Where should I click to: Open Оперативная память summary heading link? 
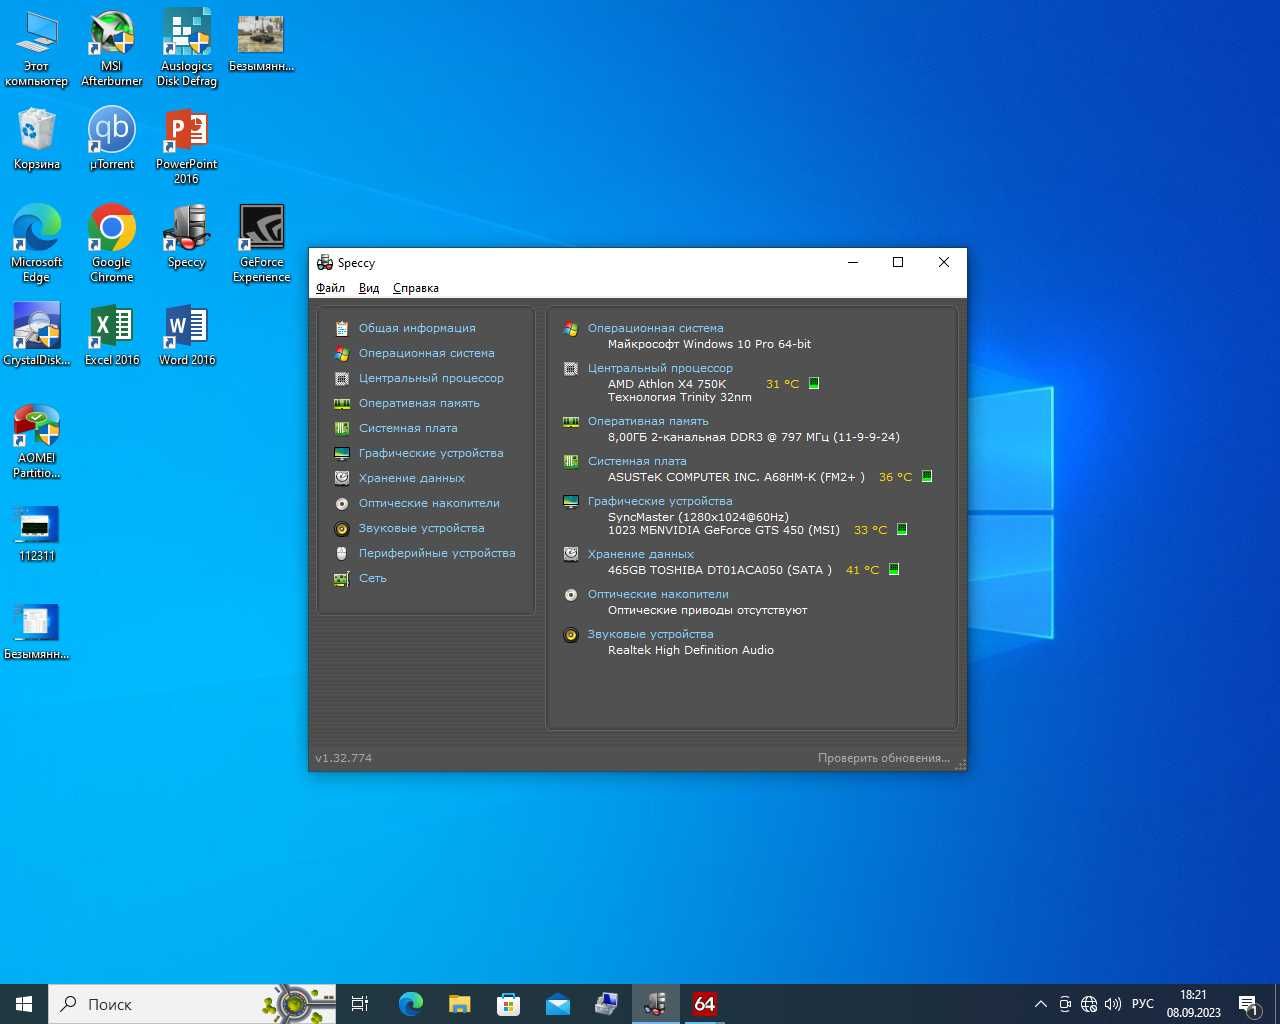648,421
